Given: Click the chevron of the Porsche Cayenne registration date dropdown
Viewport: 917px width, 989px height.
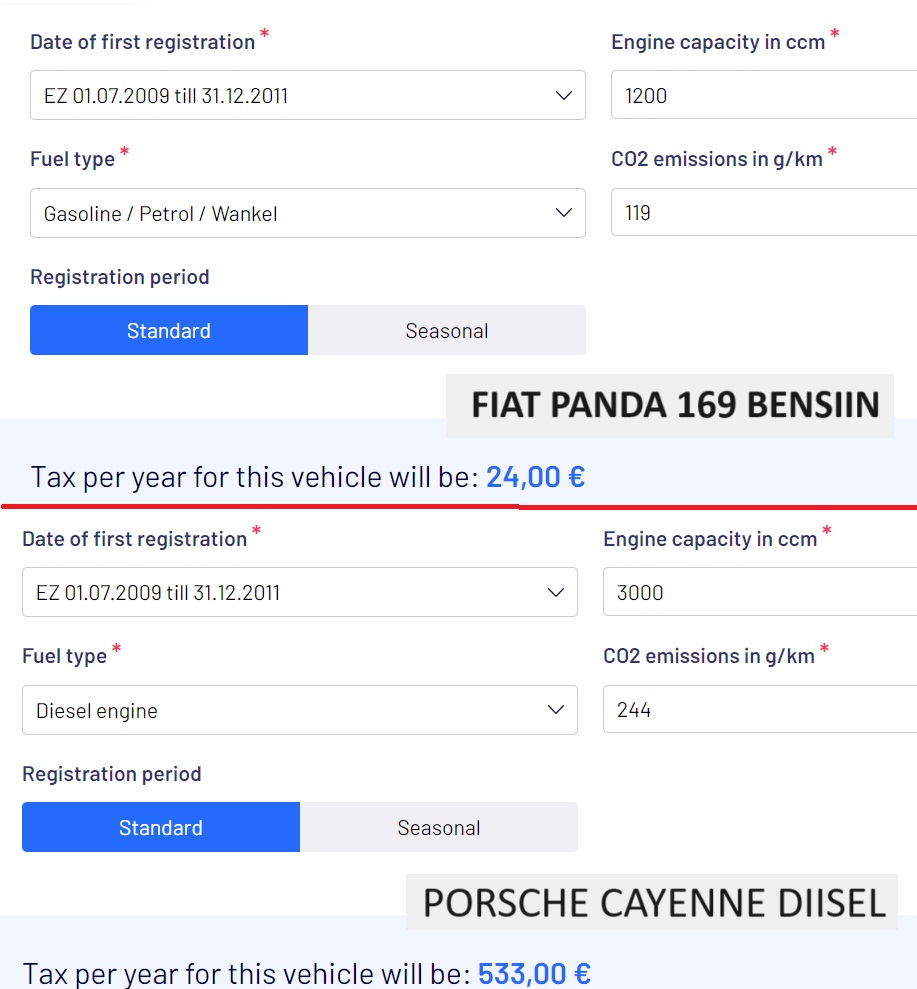Looking at the screenshot, I should click(555, 593).
